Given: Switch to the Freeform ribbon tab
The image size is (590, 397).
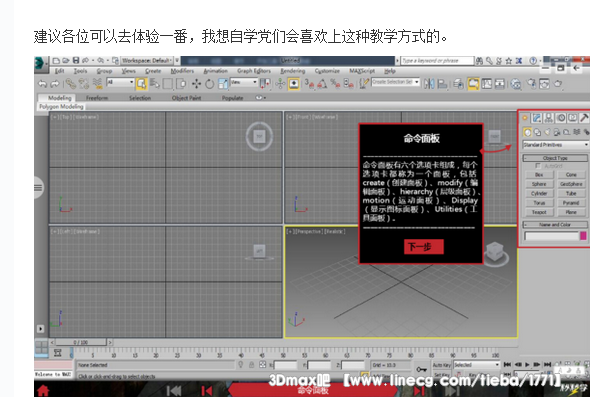Looking at the screenshot, I should [x=97, y=98].
